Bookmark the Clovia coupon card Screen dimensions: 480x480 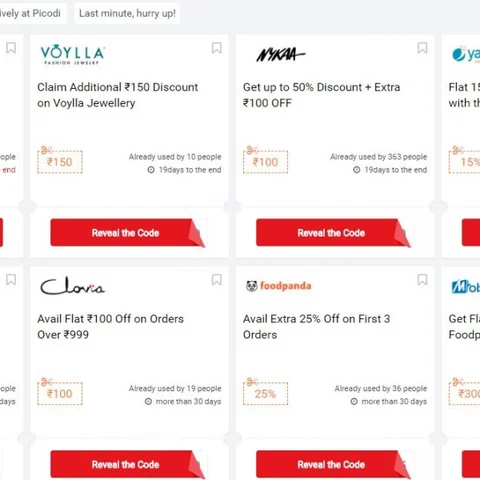(x=217, y=280)
